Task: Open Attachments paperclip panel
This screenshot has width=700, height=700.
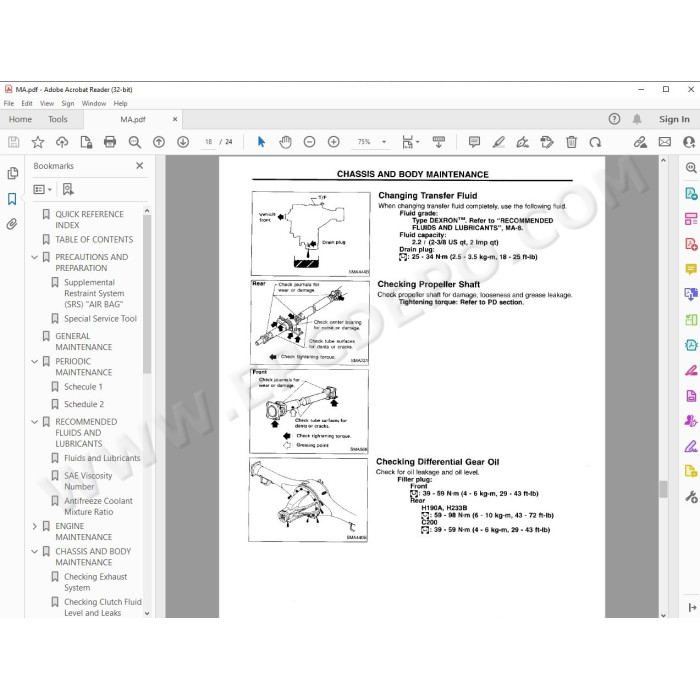Action: (x=12, y=224)
